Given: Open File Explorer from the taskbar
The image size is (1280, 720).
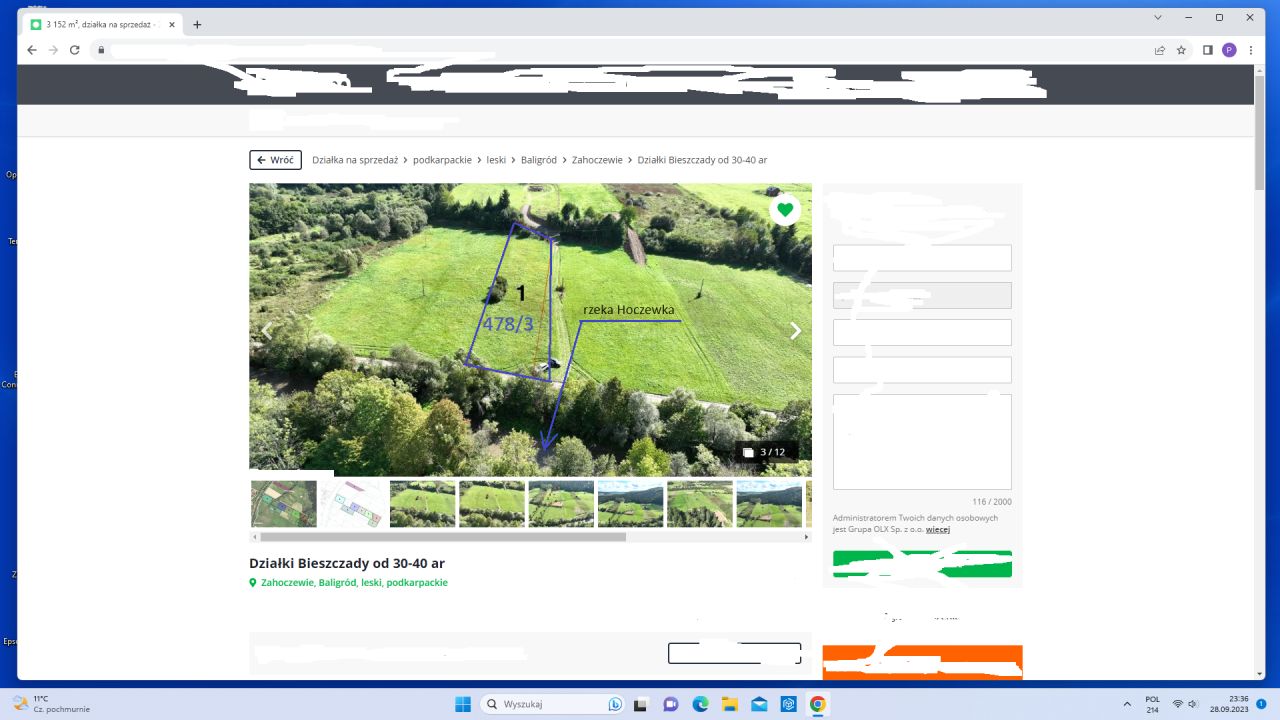Looking at the screenshot, I should point(729,704).
